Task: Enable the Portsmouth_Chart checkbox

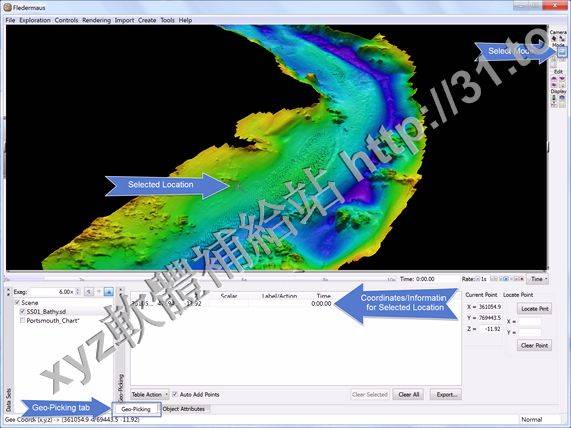Action: coord(23,321)
